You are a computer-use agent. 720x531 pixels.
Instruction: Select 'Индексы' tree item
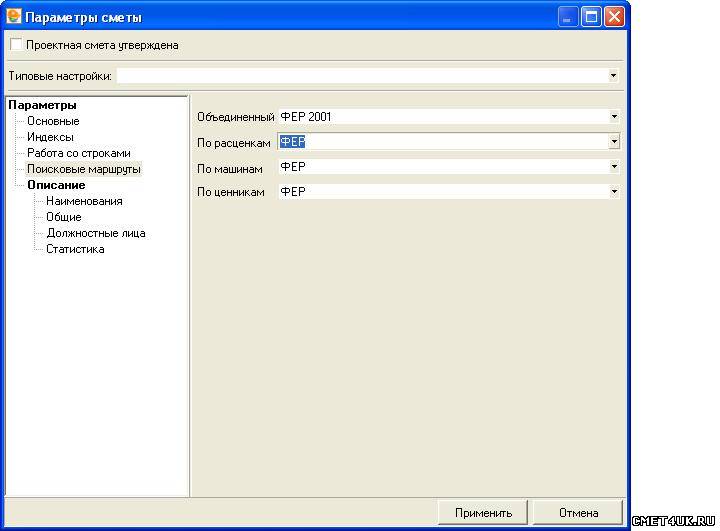[x=50, y=137]
